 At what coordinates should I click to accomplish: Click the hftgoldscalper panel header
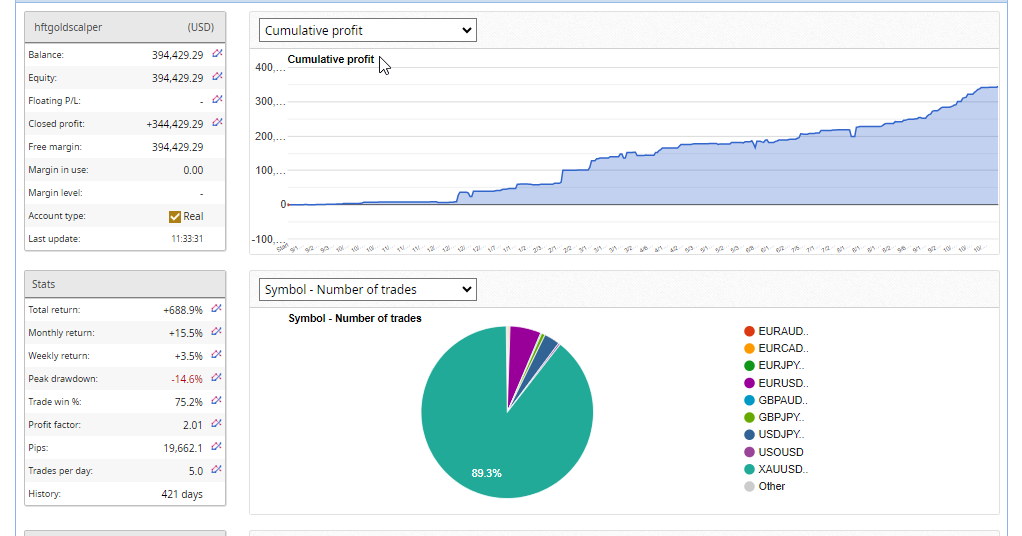pyautogui.click(x=125, y=27)
